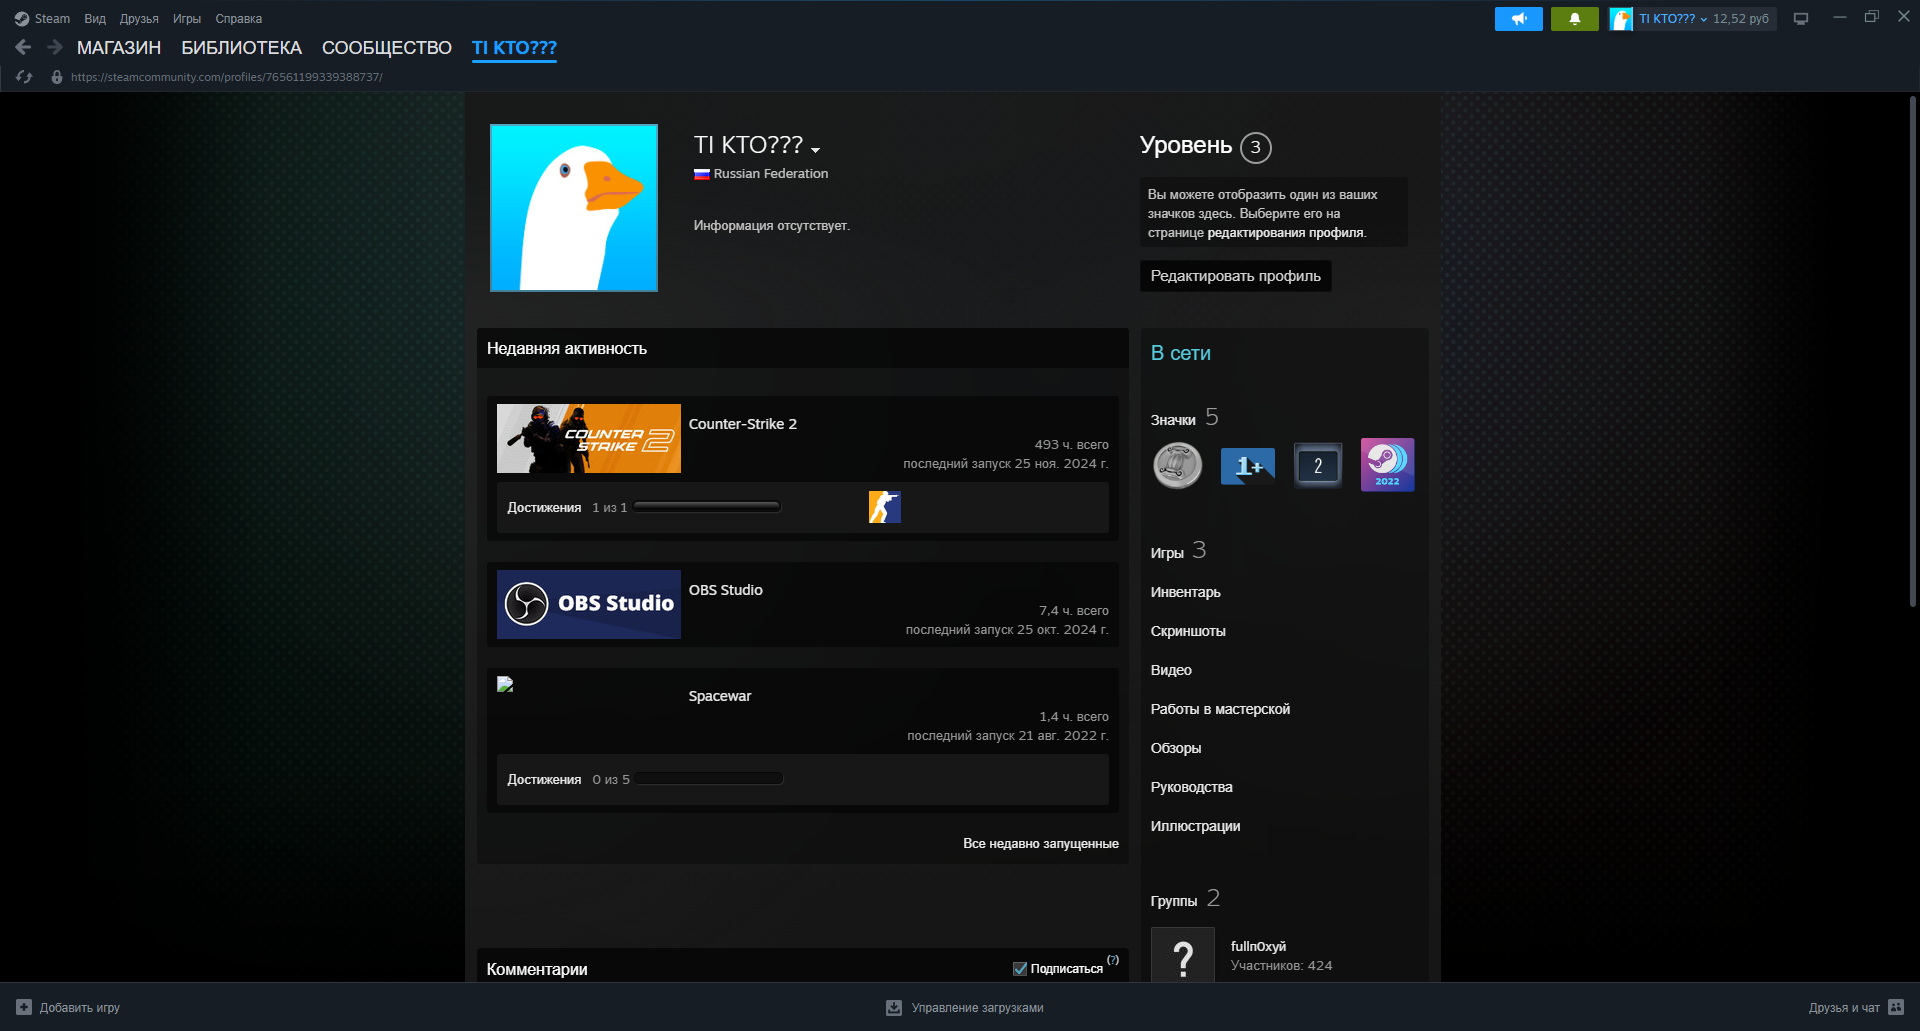Click the back navigation arrow
The width and height of the screenshot is (1920, 1031).
click(x=23, y=47)
